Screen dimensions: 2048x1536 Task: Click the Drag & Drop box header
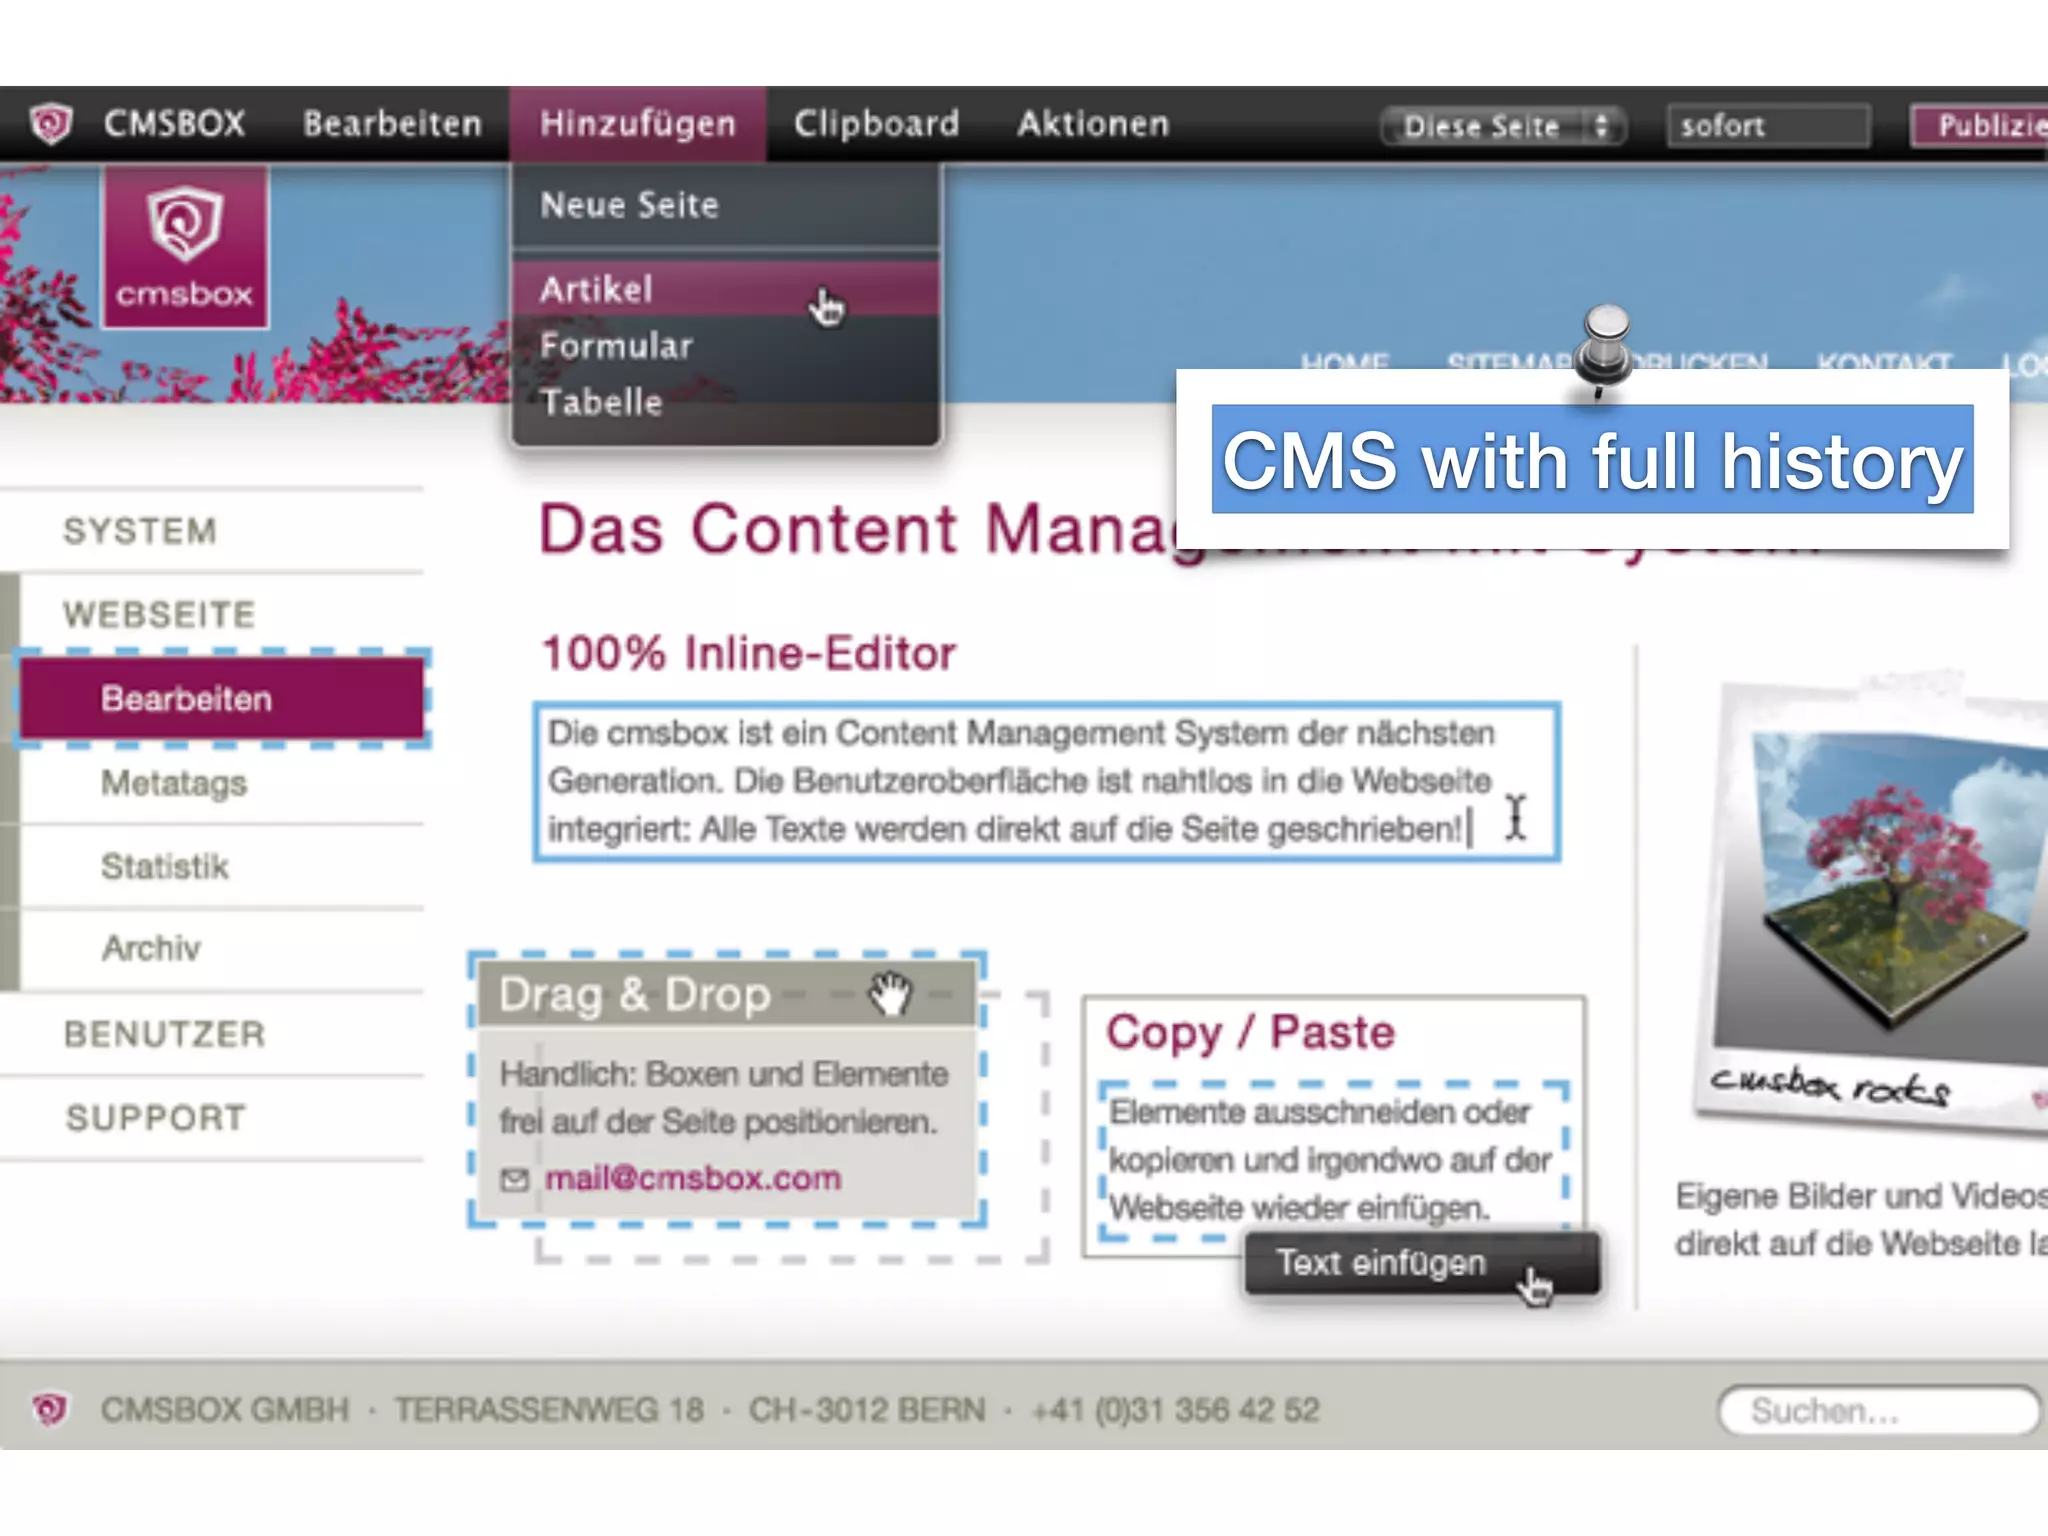pos(728,994)
